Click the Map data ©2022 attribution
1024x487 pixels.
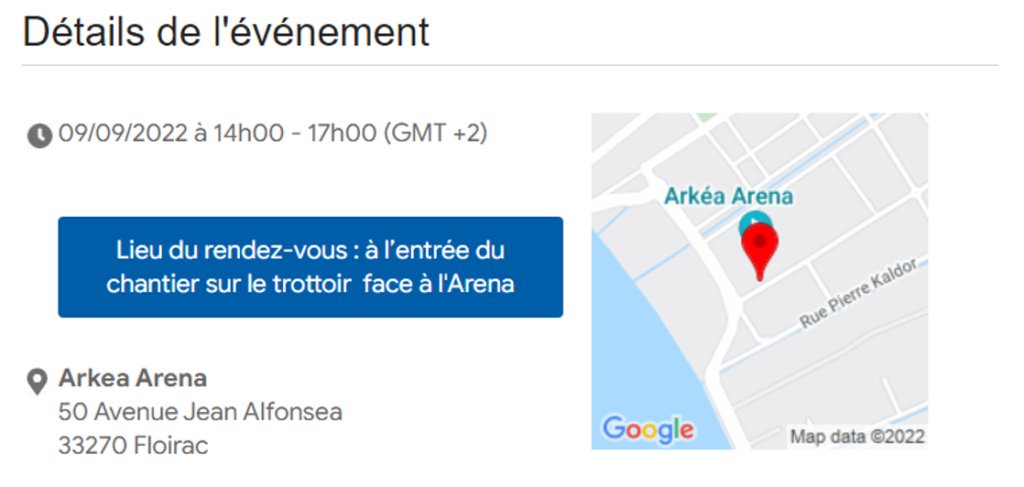pyautogui.click(x=857, y=436)
